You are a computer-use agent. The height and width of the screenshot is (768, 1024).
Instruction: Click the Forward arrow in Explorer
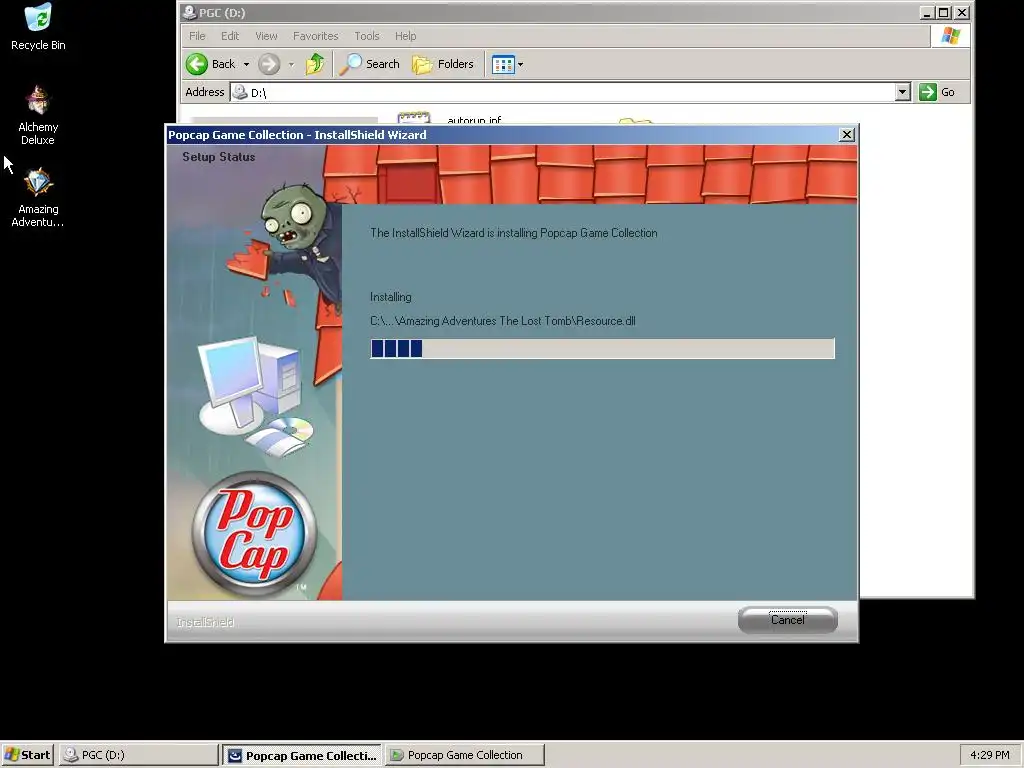click(268, 64)
